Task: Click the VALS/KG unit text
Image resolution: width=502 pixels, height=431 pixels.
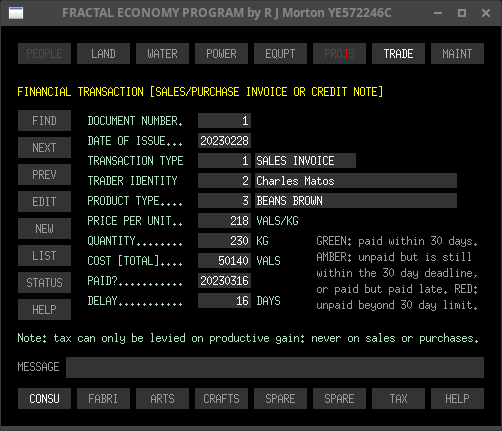Action: 277,221
